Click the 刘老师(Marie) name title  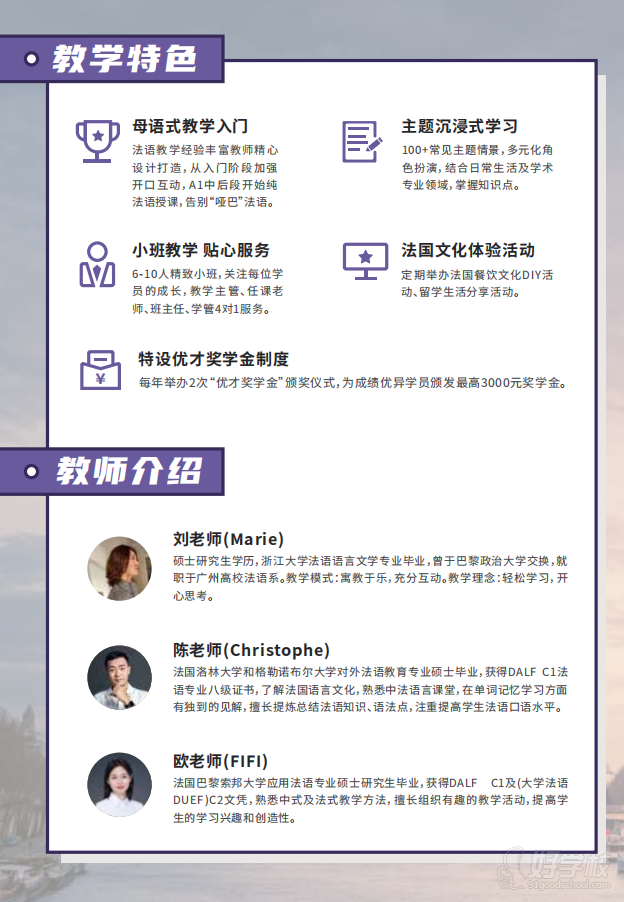point(228,538)
